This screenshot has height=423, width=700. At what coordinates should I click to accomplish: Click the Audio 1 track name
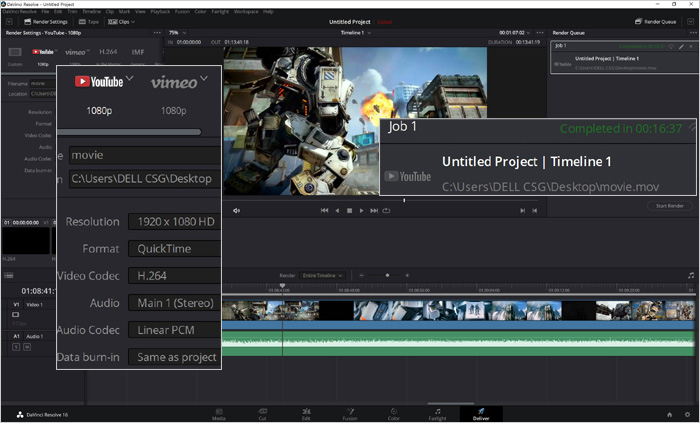[x=34, y=336]
